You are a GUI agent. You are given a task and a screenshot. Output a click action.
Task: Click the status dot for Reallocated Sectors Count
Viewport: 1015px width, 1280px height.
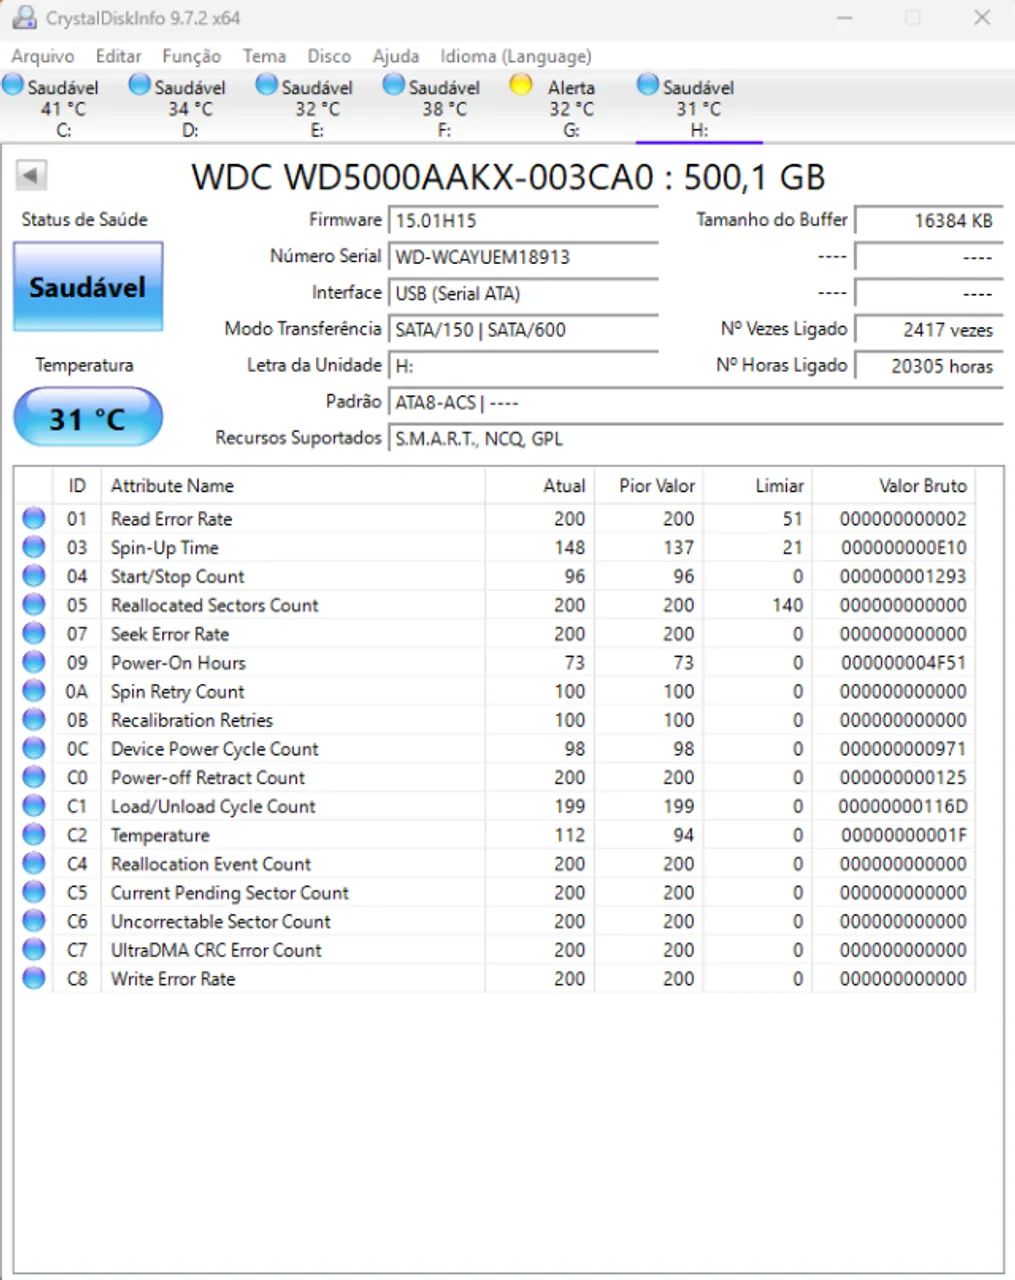click(33, 604)
